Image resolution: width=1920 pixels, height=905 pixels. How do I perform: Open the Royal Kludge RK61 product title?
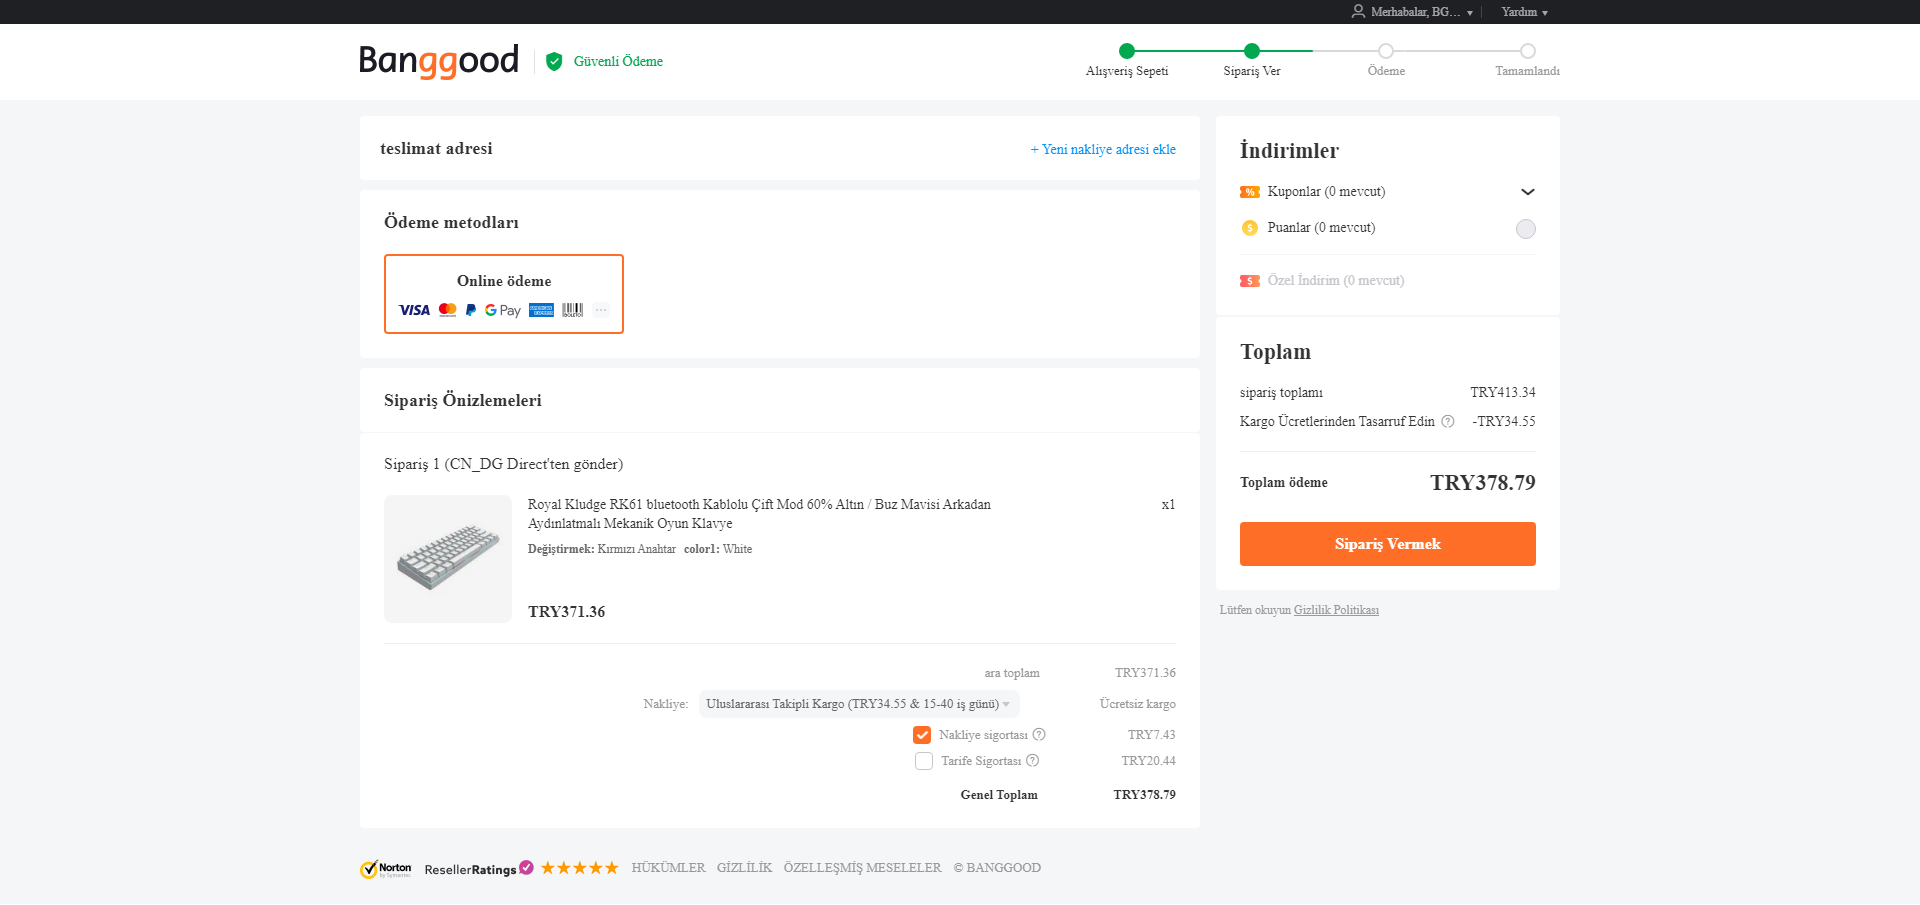(x=759, y=514)
